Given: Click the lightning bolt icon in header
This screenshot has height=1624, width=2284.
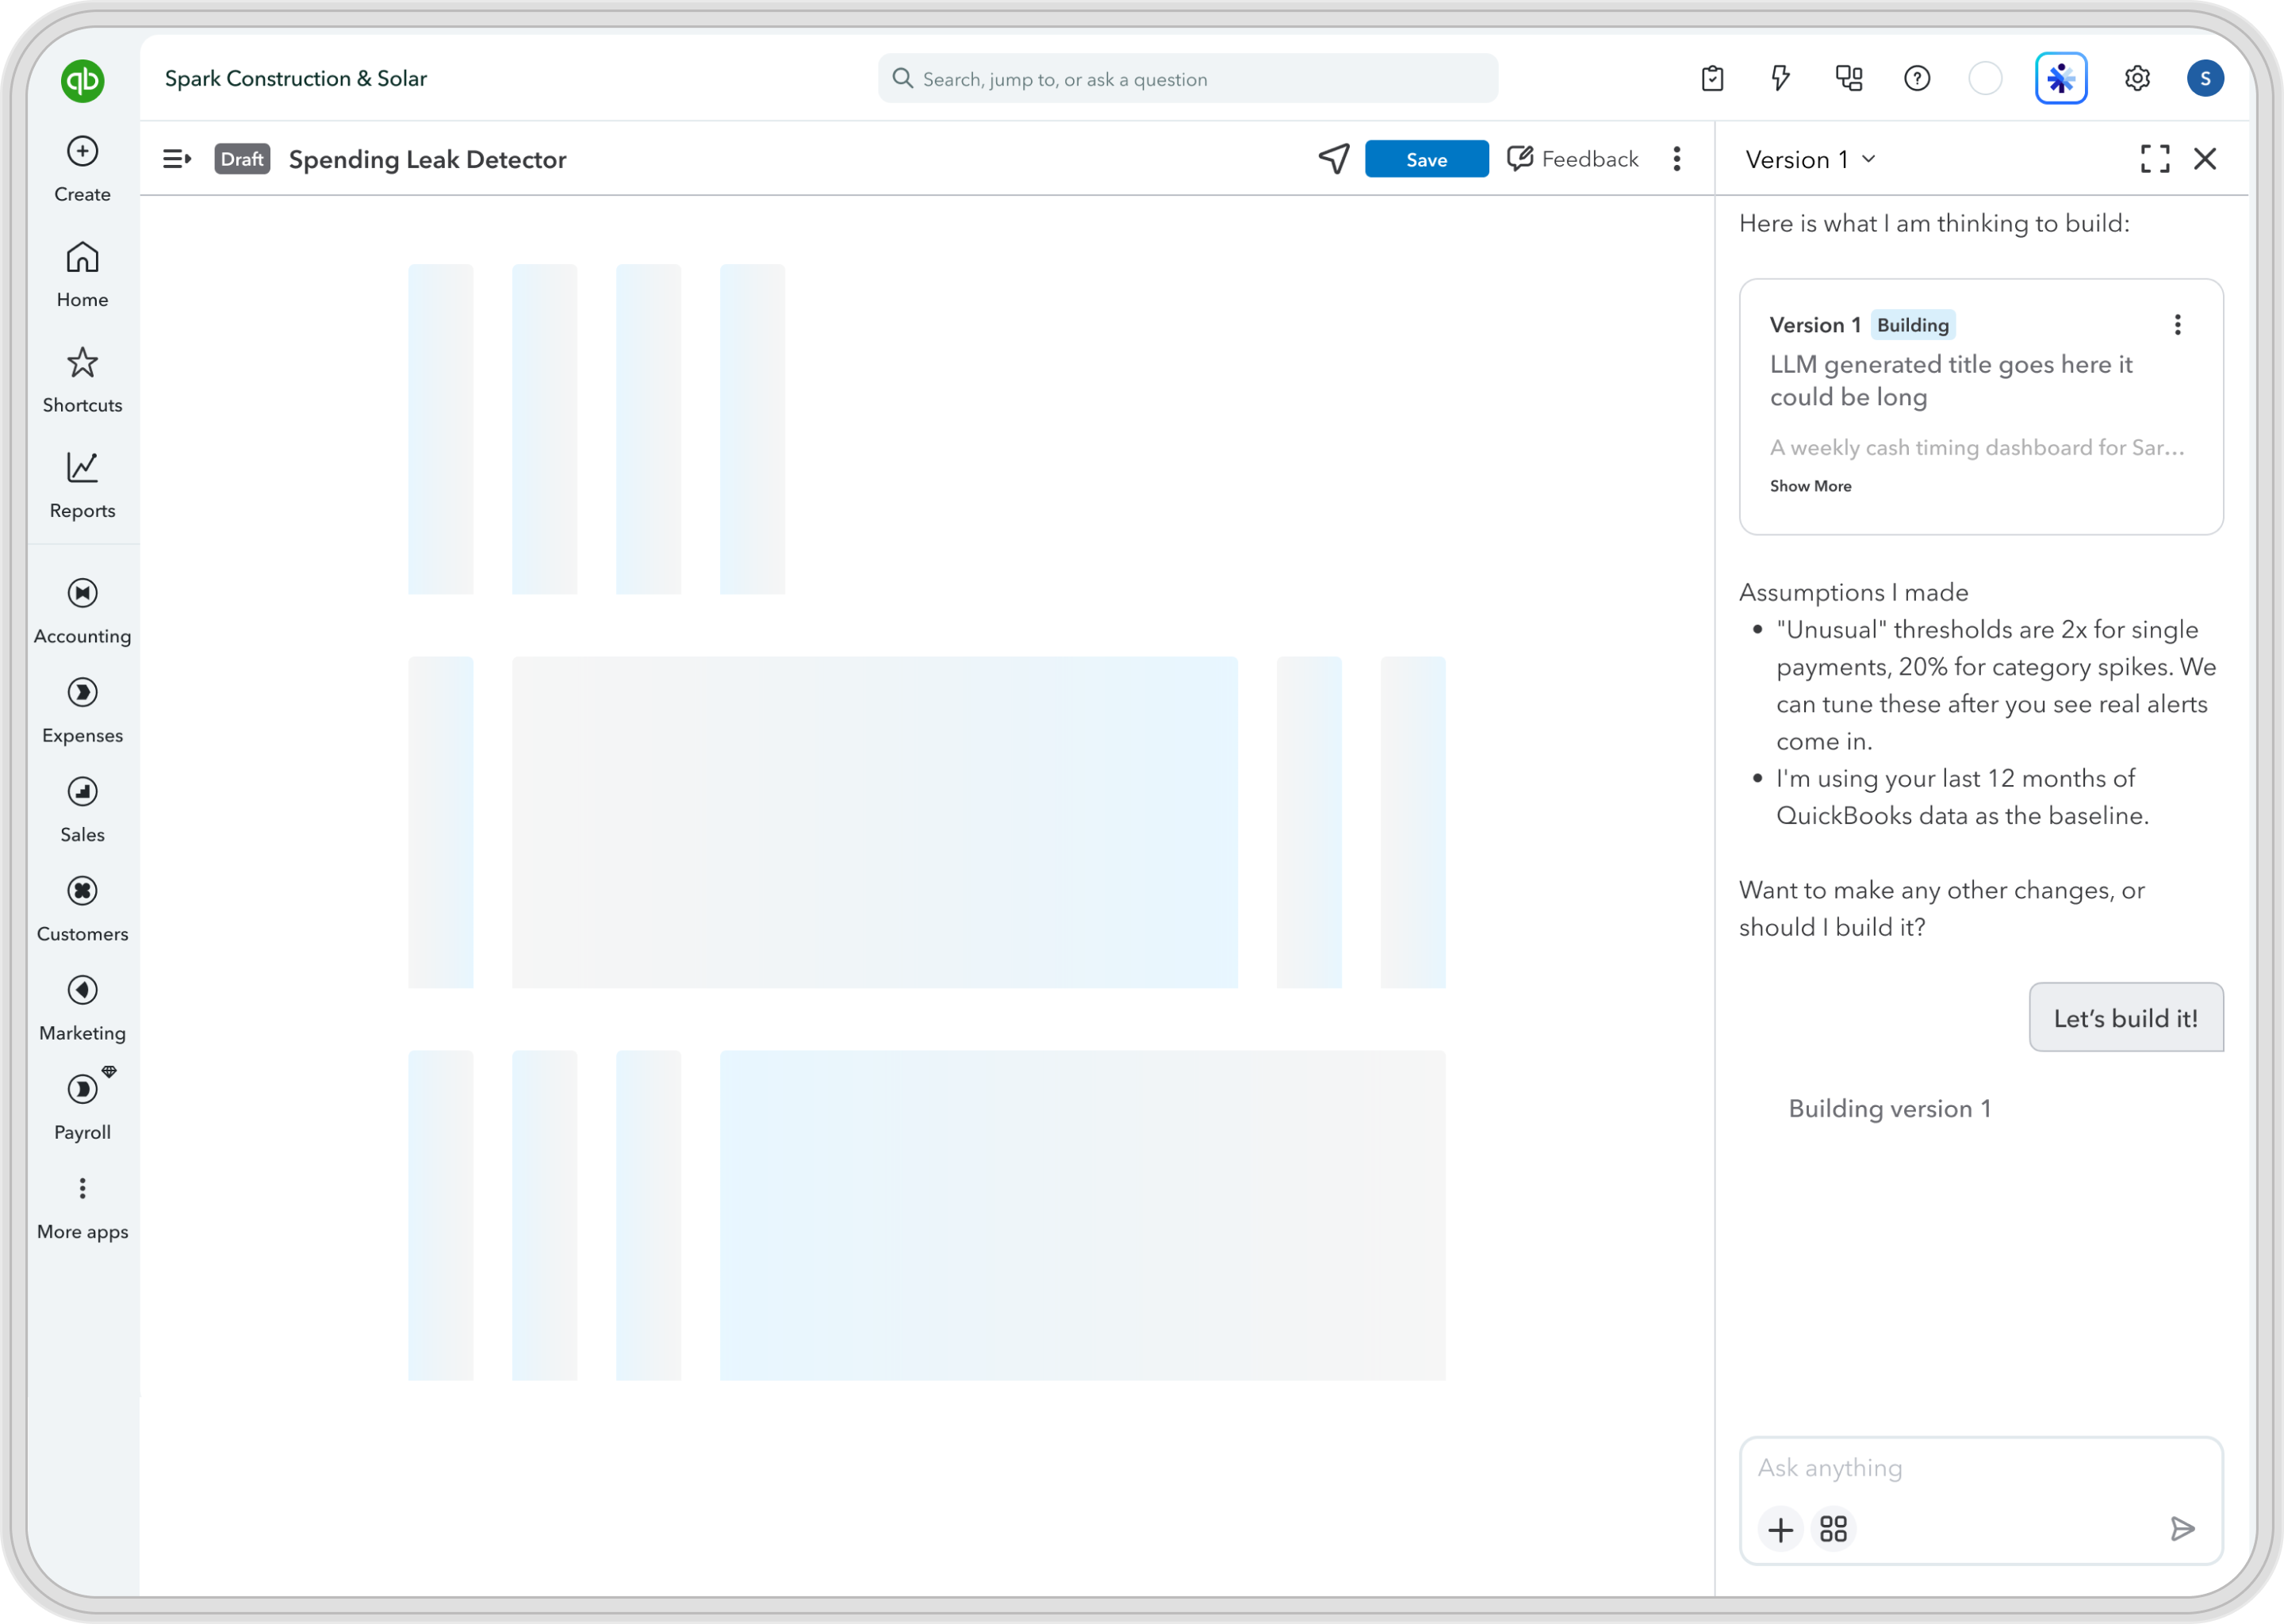Looking at the screenshot, I should tap(1780, 78).
